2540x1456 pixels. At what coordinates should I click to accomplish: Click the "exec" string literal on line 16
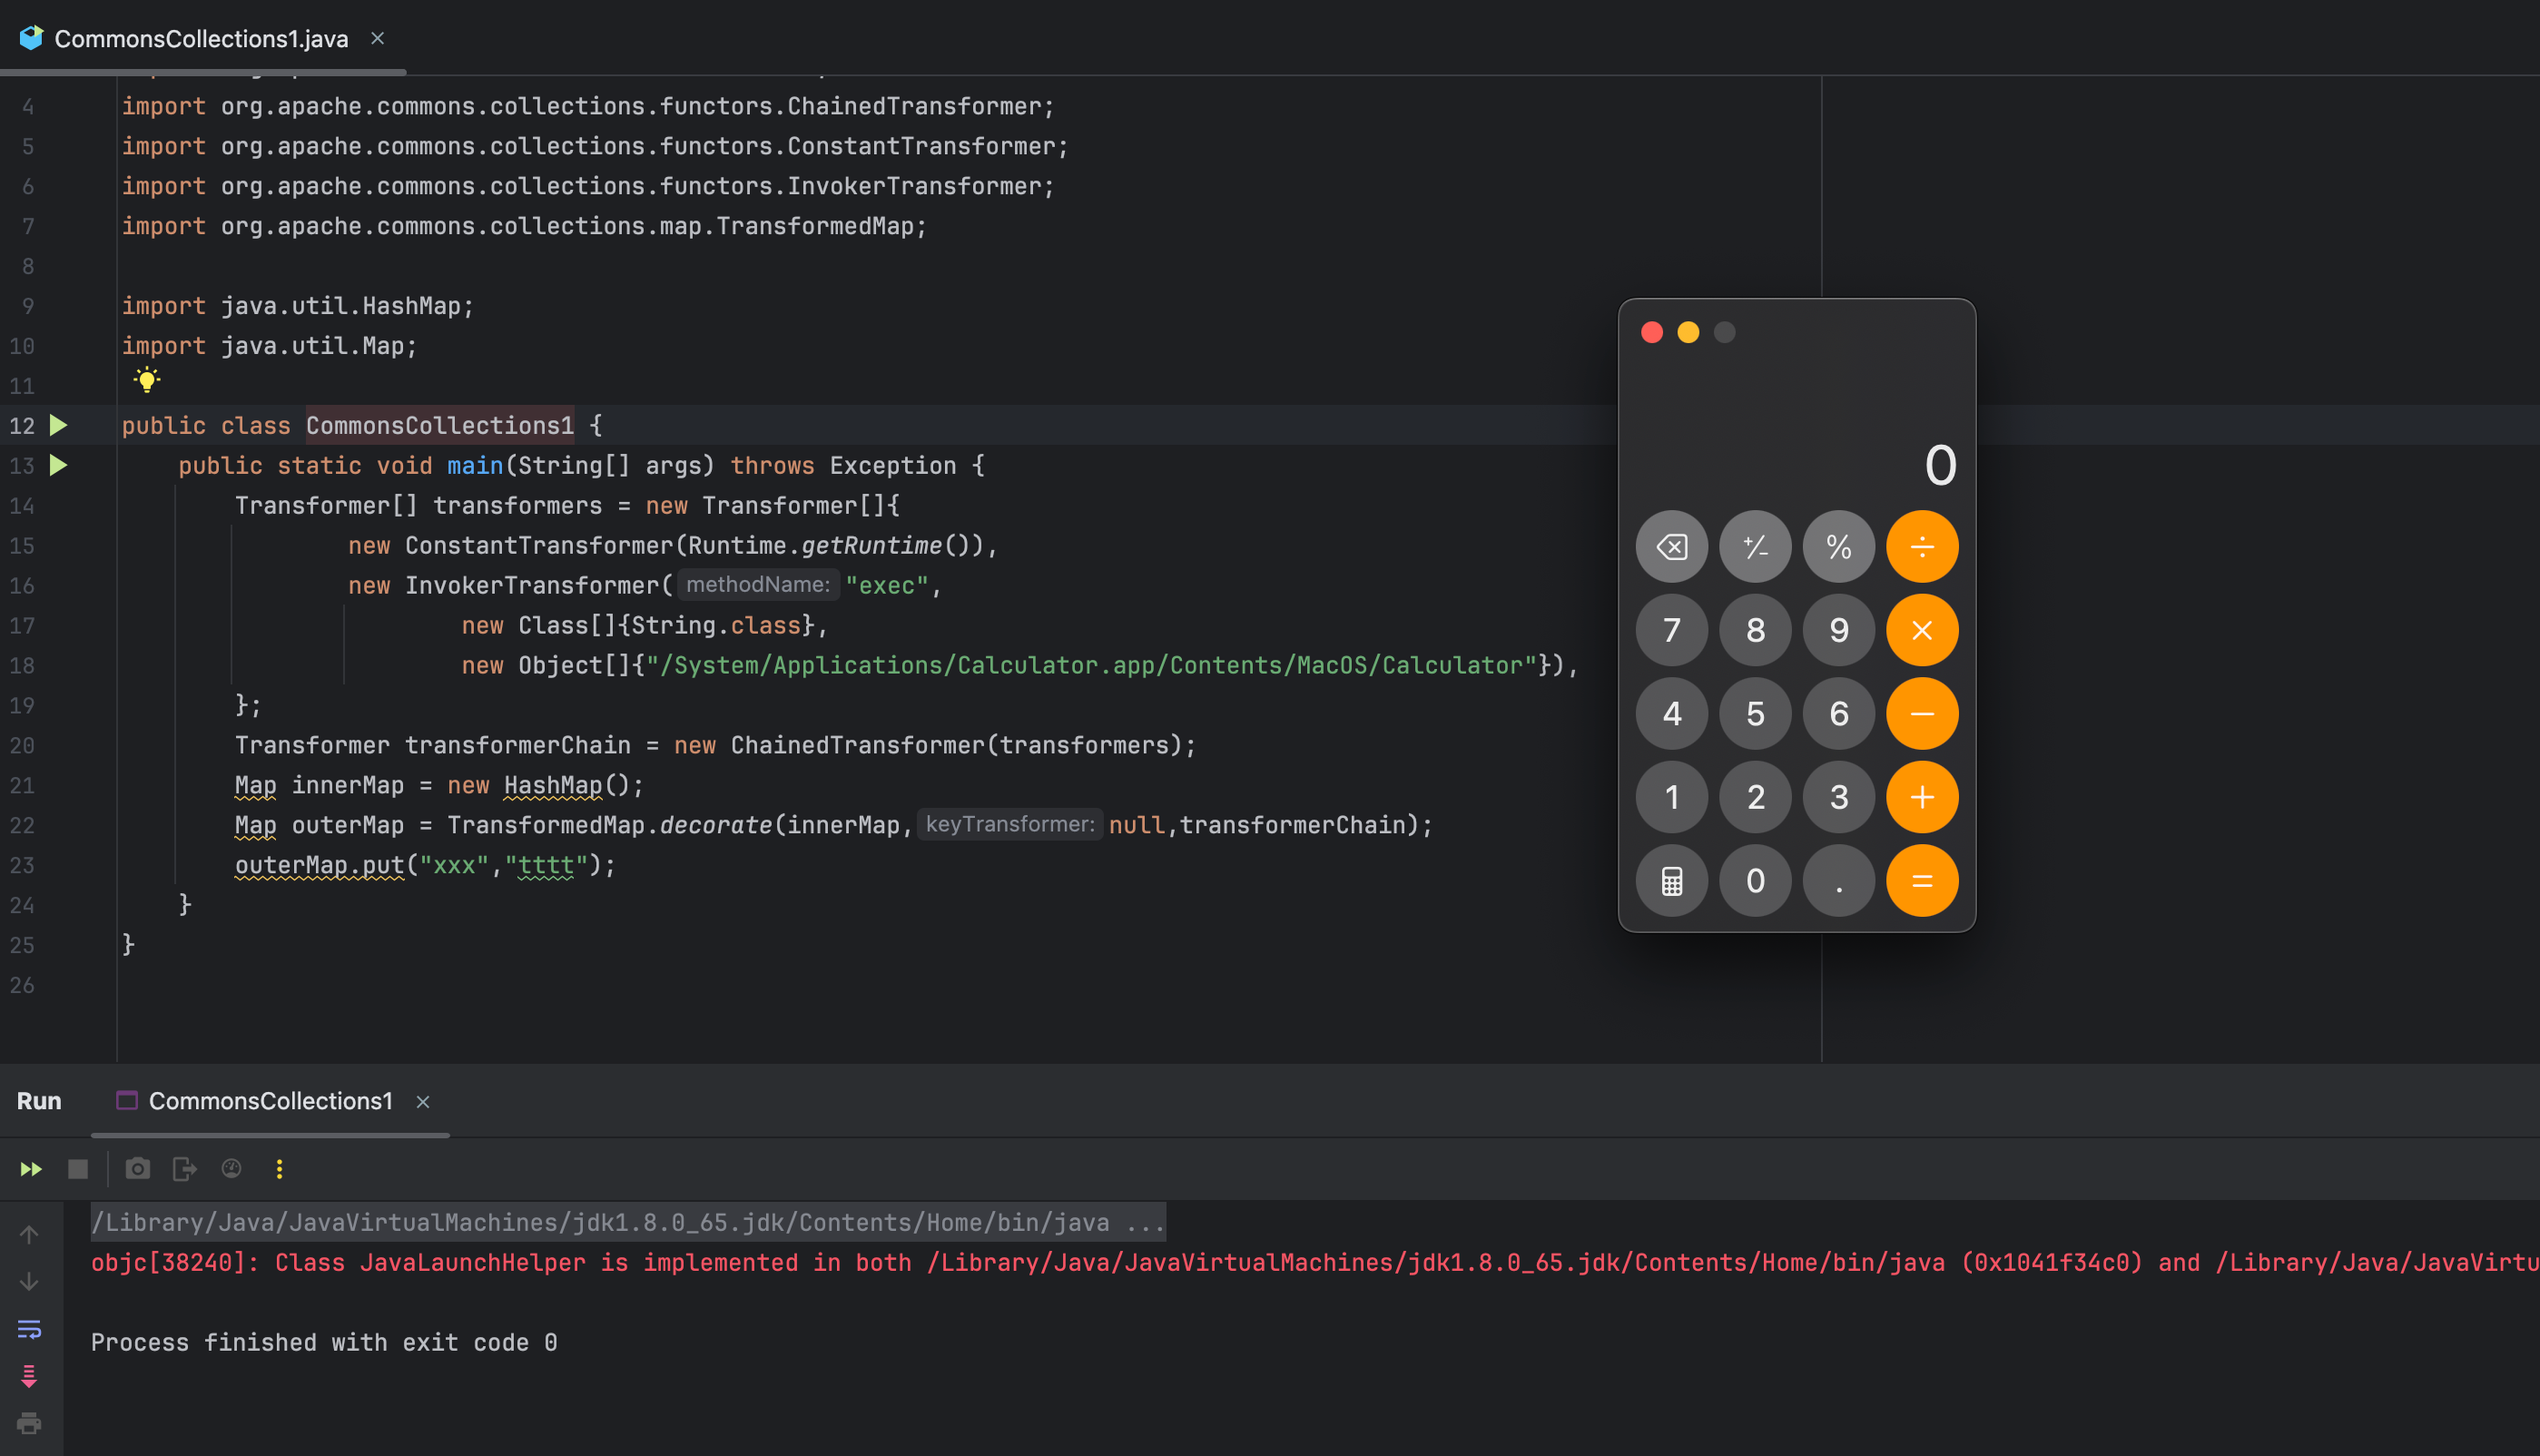click(887, 586)
